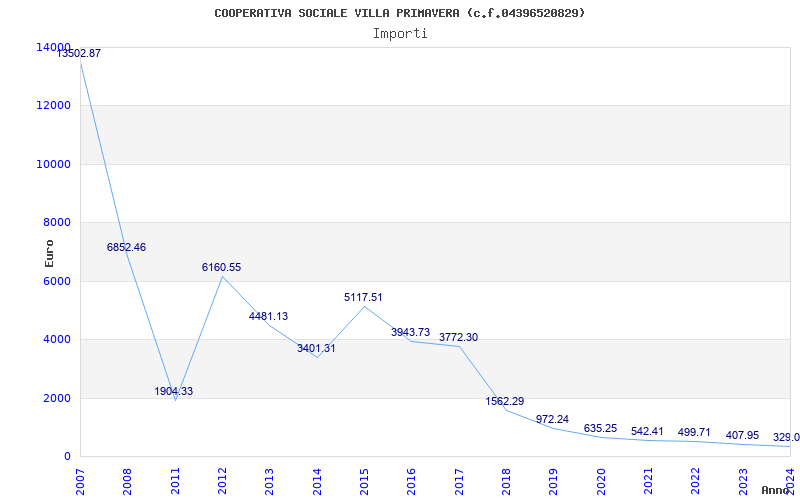This screenshot has width=800, height=500.
Task: Click the 2013 x-axis year label
Action: pyautogui.click(x=269, y=482)
